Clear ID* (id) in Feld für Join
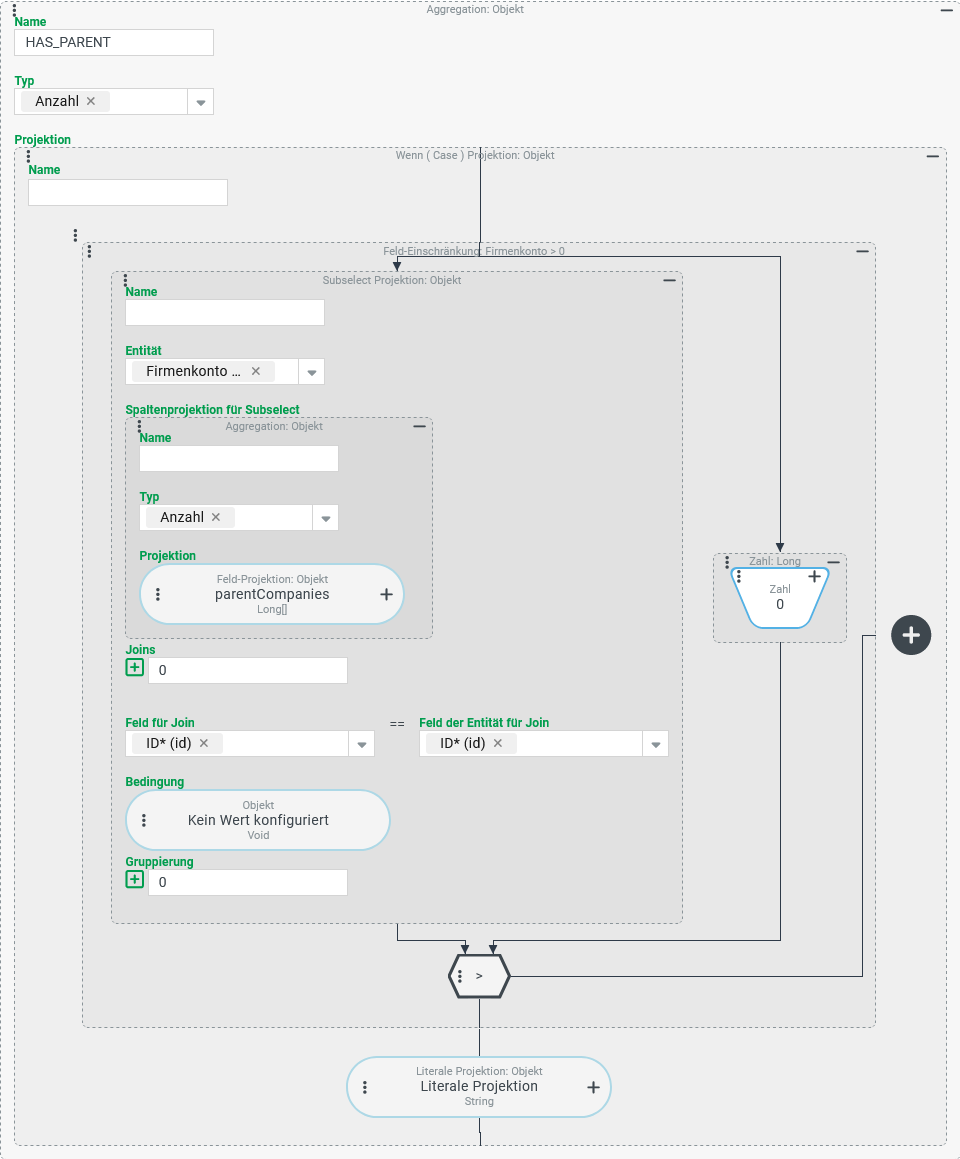960x1159 pixels. (204, 743)
